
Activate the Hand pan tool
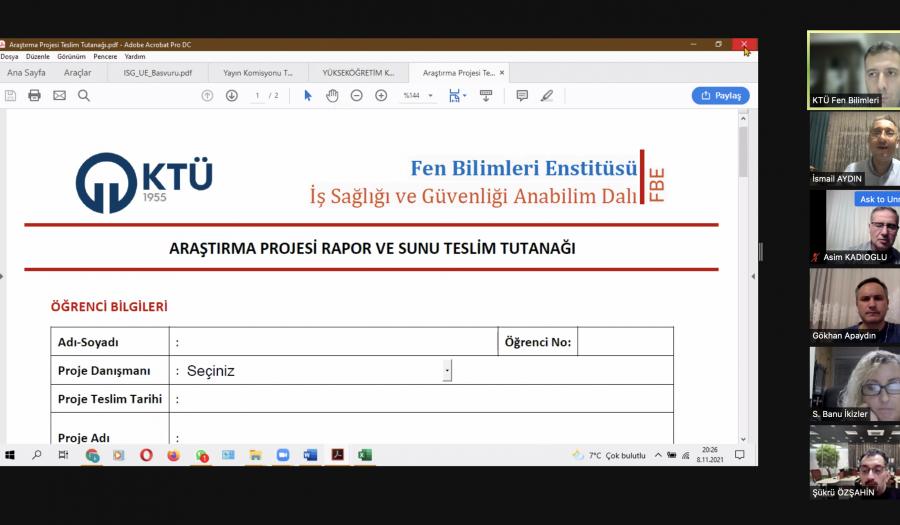[332, 96]
